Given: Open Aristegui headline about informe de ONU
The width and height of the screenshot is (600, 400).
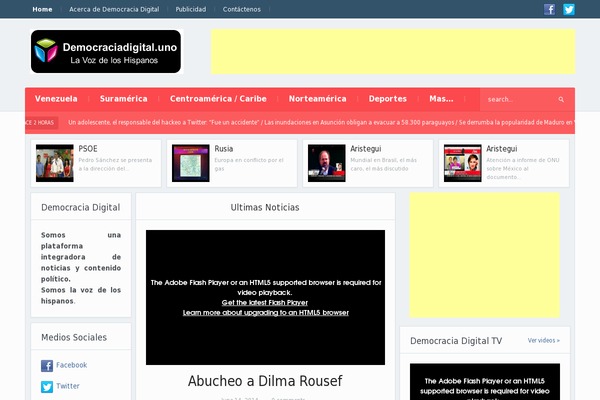Looking at the screenshot, I should click(x=502, y=149).
